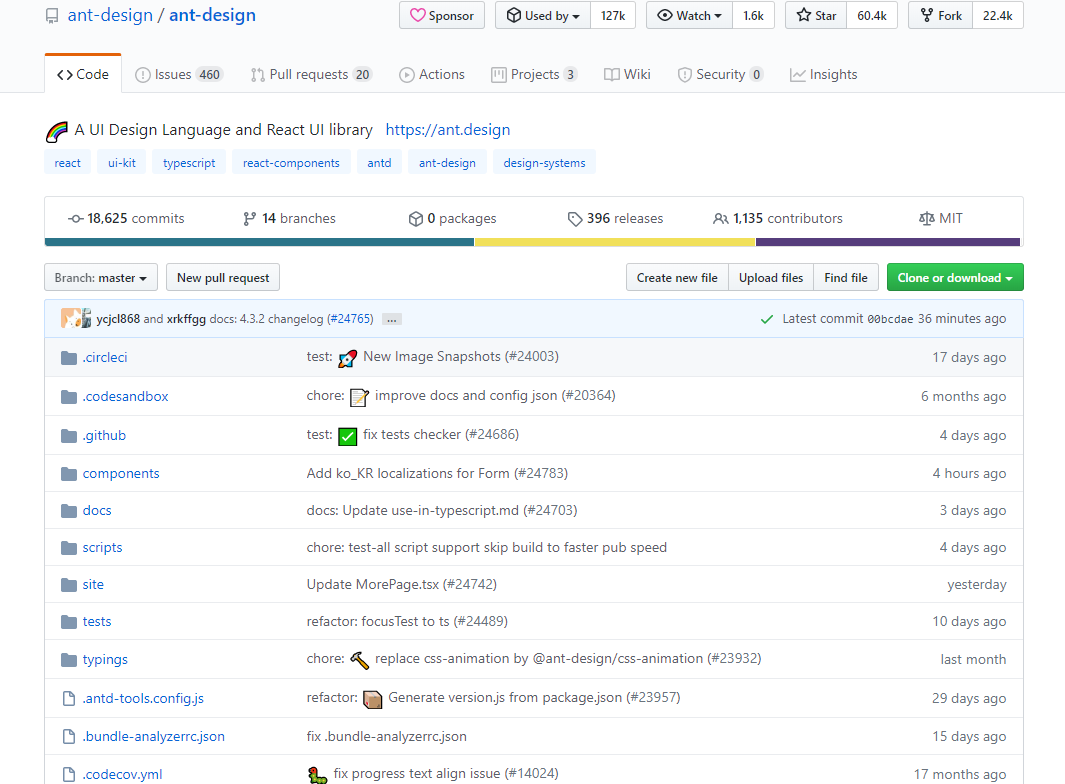The image size is (1065, 784).
Task: Click the green checkmark commit status icon
Action: 767,319
